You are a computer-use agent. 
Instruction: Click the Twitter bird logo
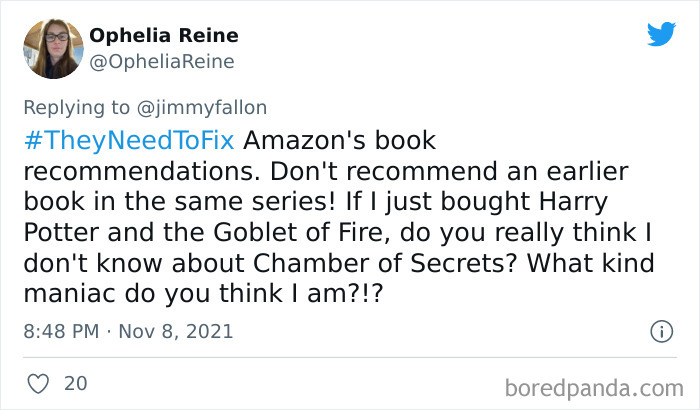click(661, 34)
